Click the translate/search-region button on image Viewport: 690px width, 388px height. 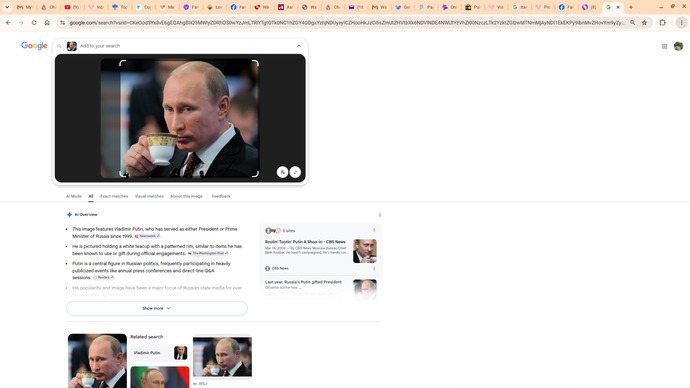(x=283, y=172)
